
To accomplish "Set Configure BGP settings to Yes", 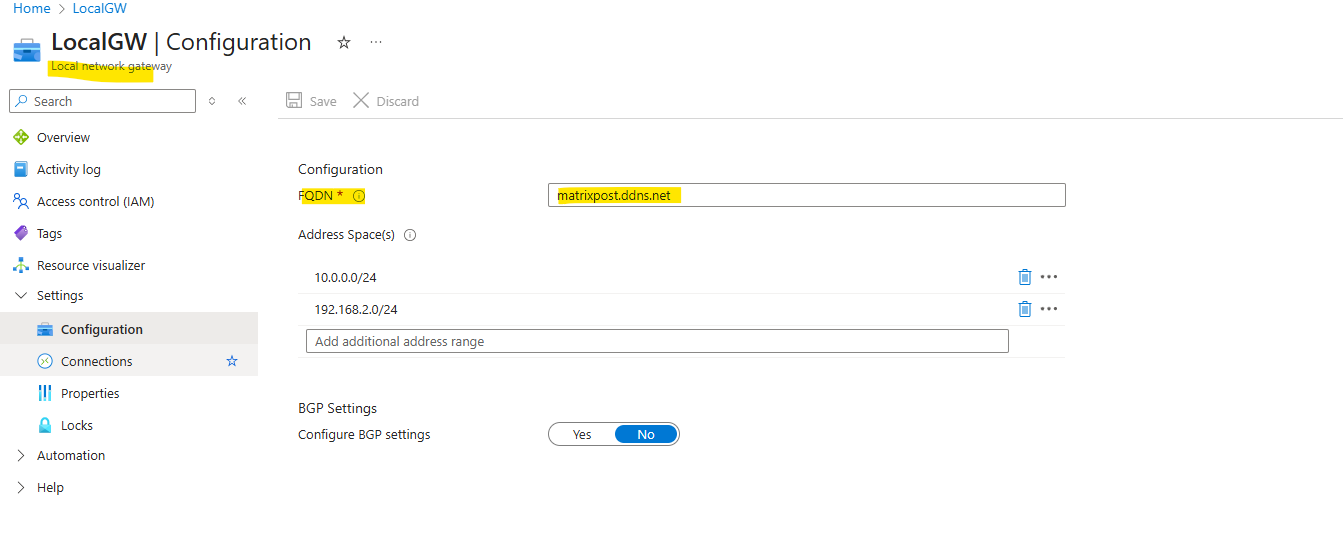I will [582, 434].
